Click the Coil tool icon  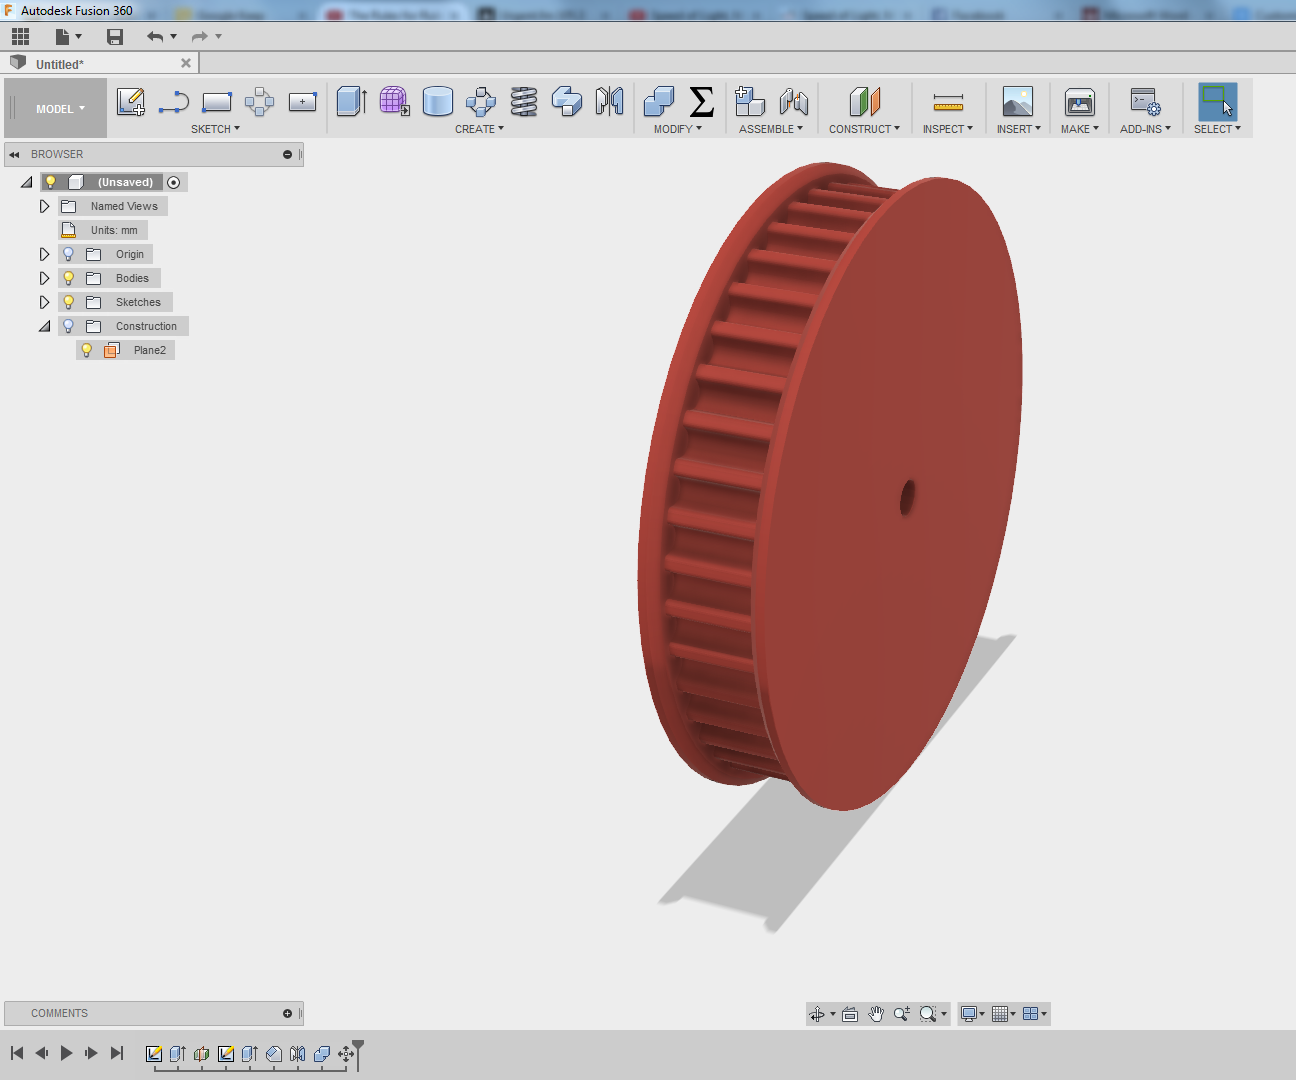tap(523, 102)
